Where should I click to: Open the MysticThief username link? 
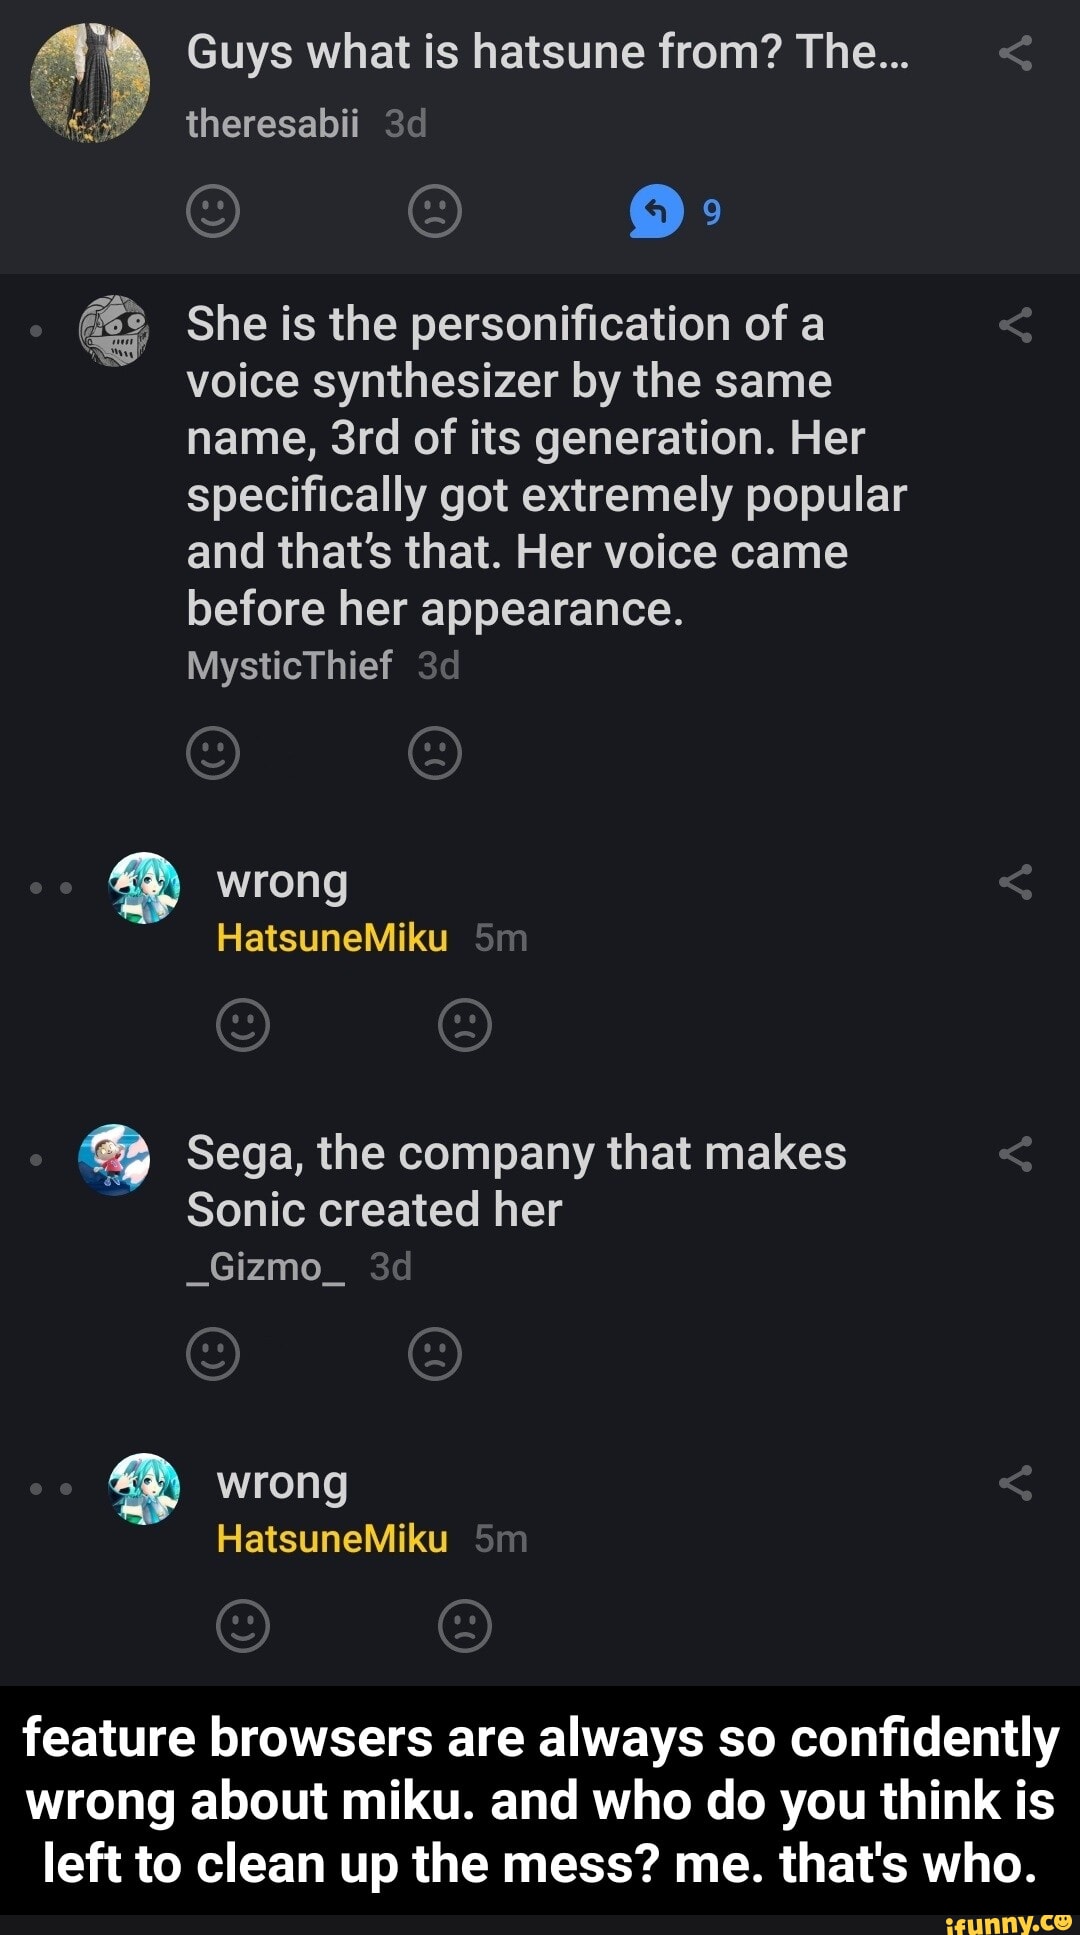(x=289, y=666)
